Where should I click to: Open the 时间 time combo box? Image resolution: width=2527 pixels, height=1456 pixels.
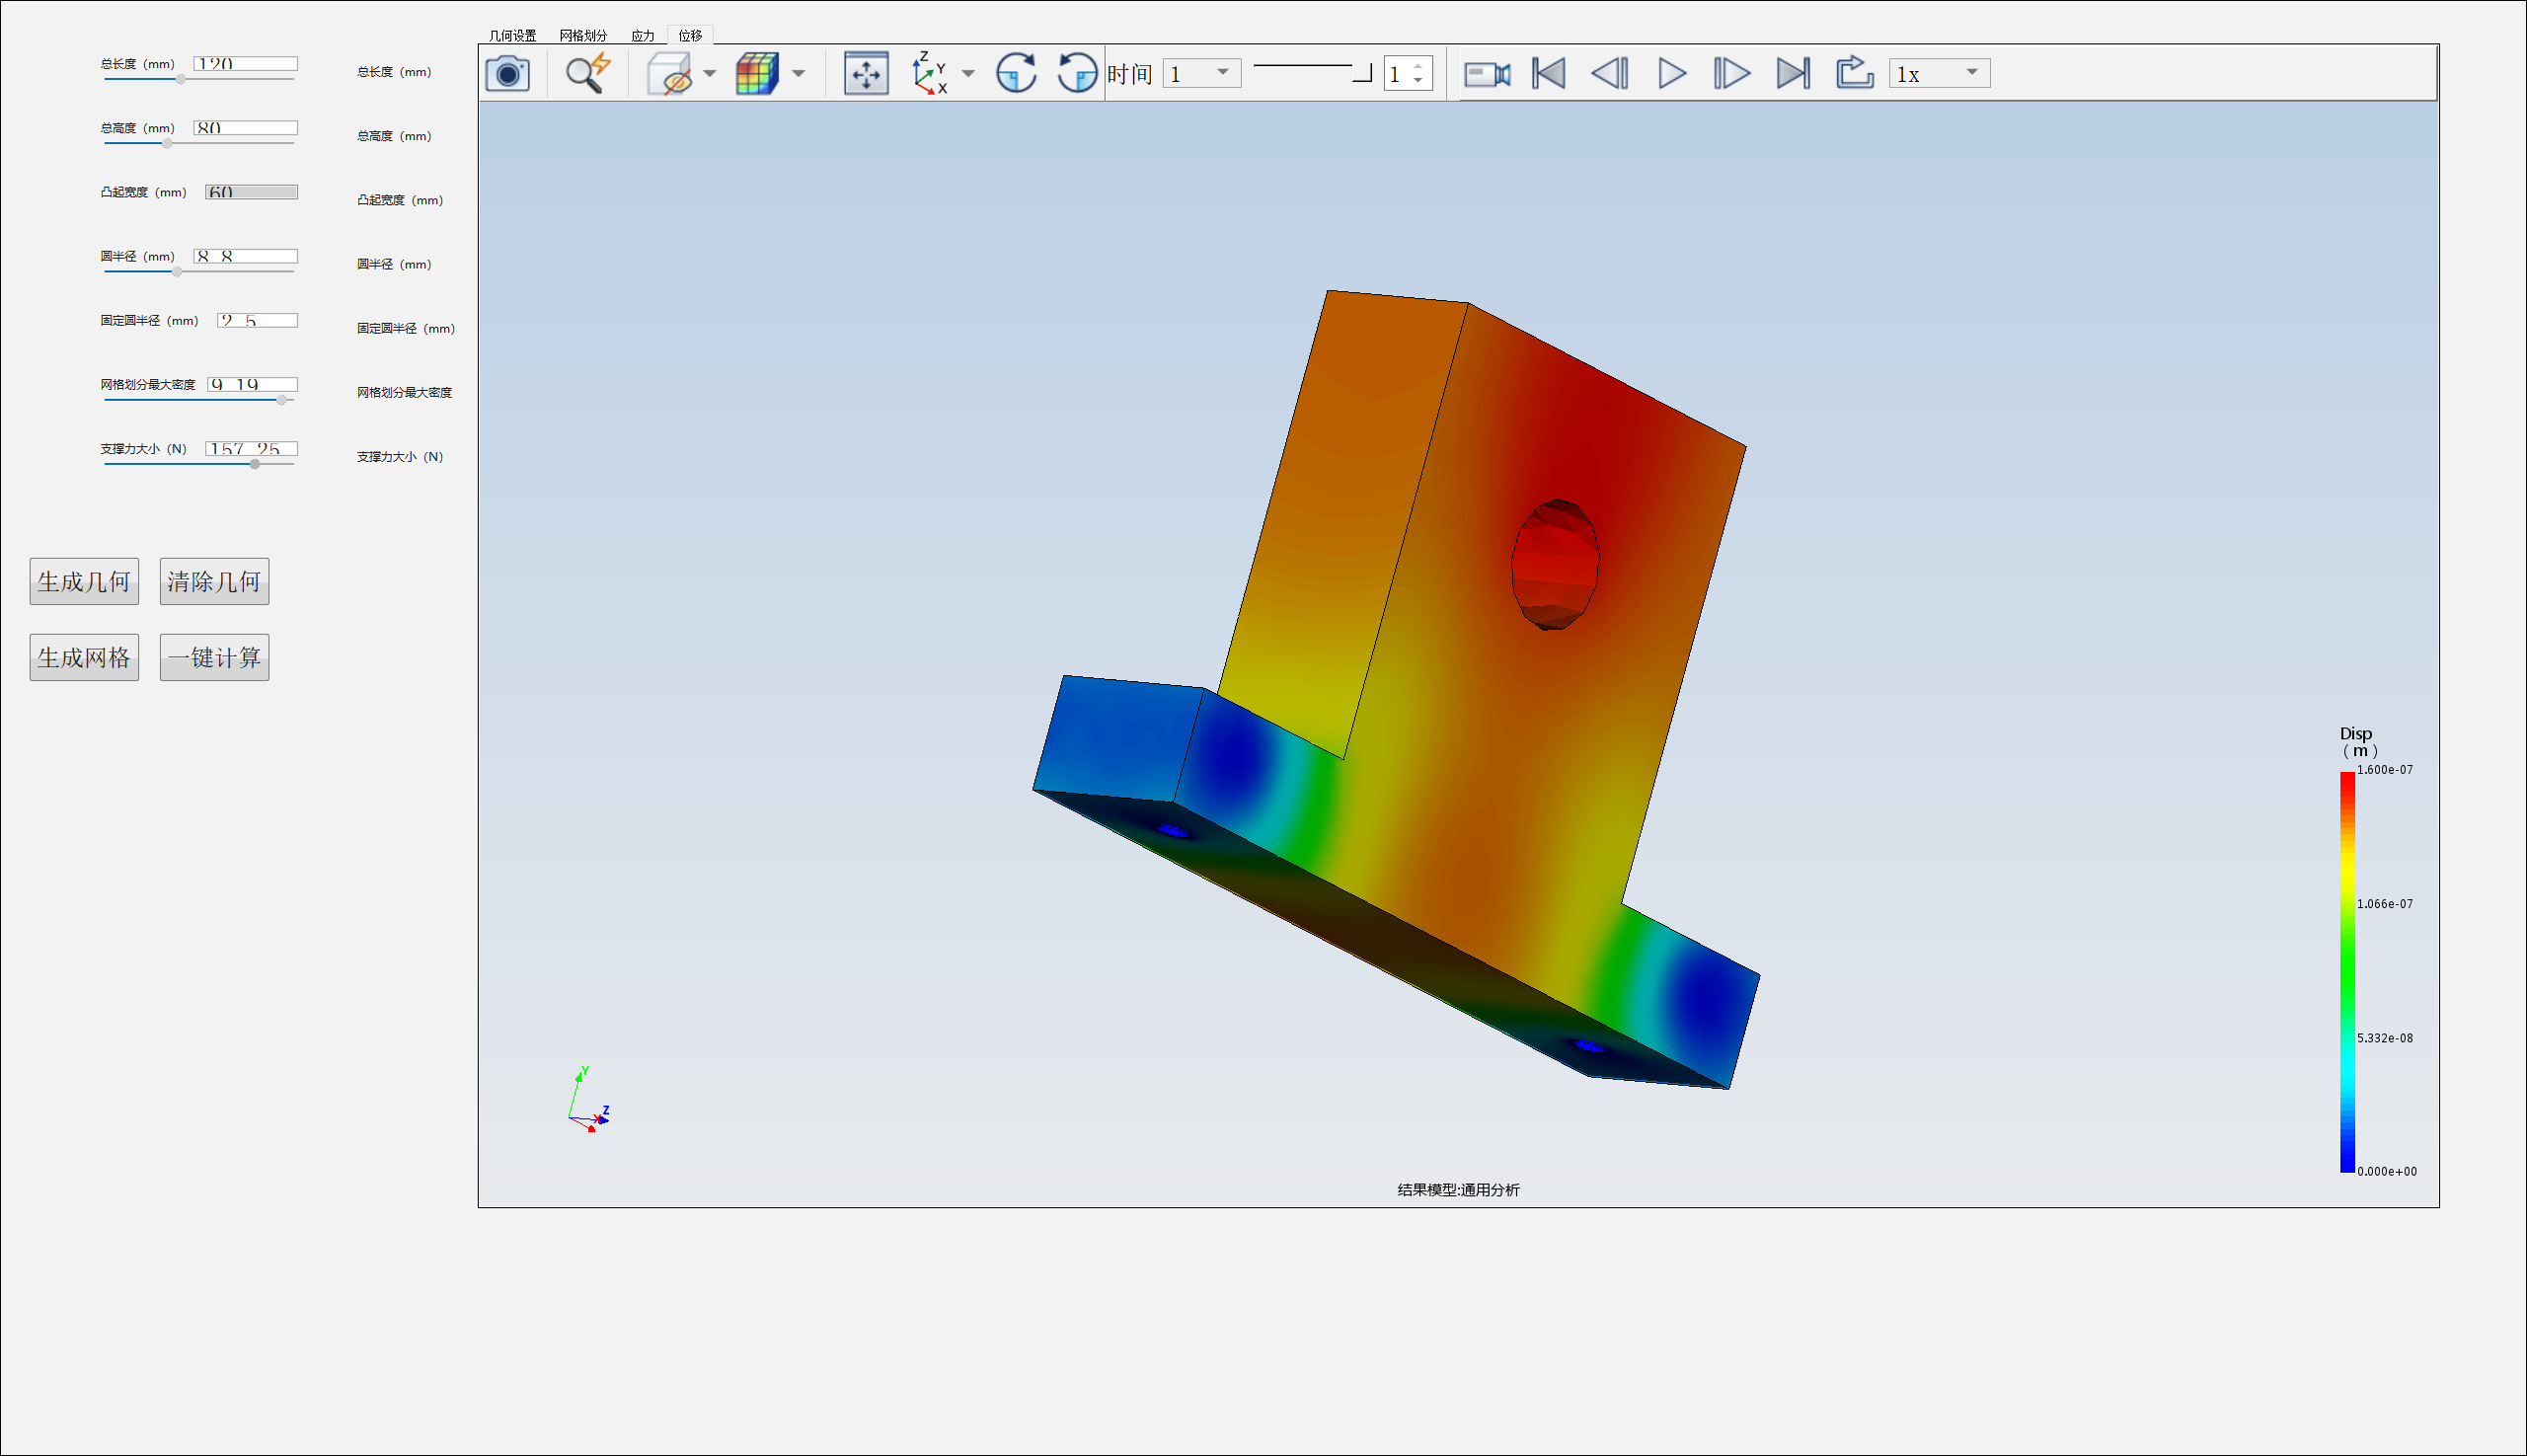click(1201, 73)
